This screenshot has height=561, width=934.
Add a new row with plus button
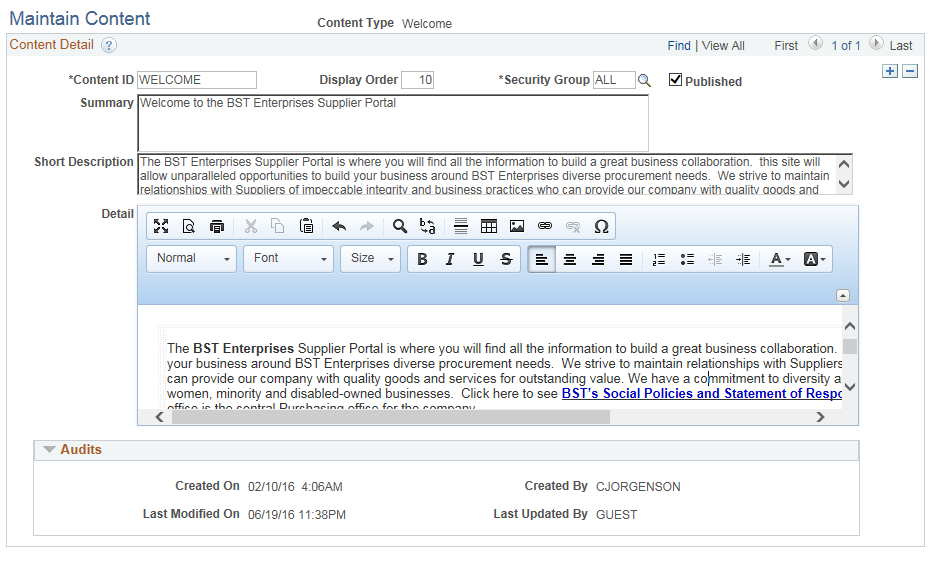(x=890, y=71)
